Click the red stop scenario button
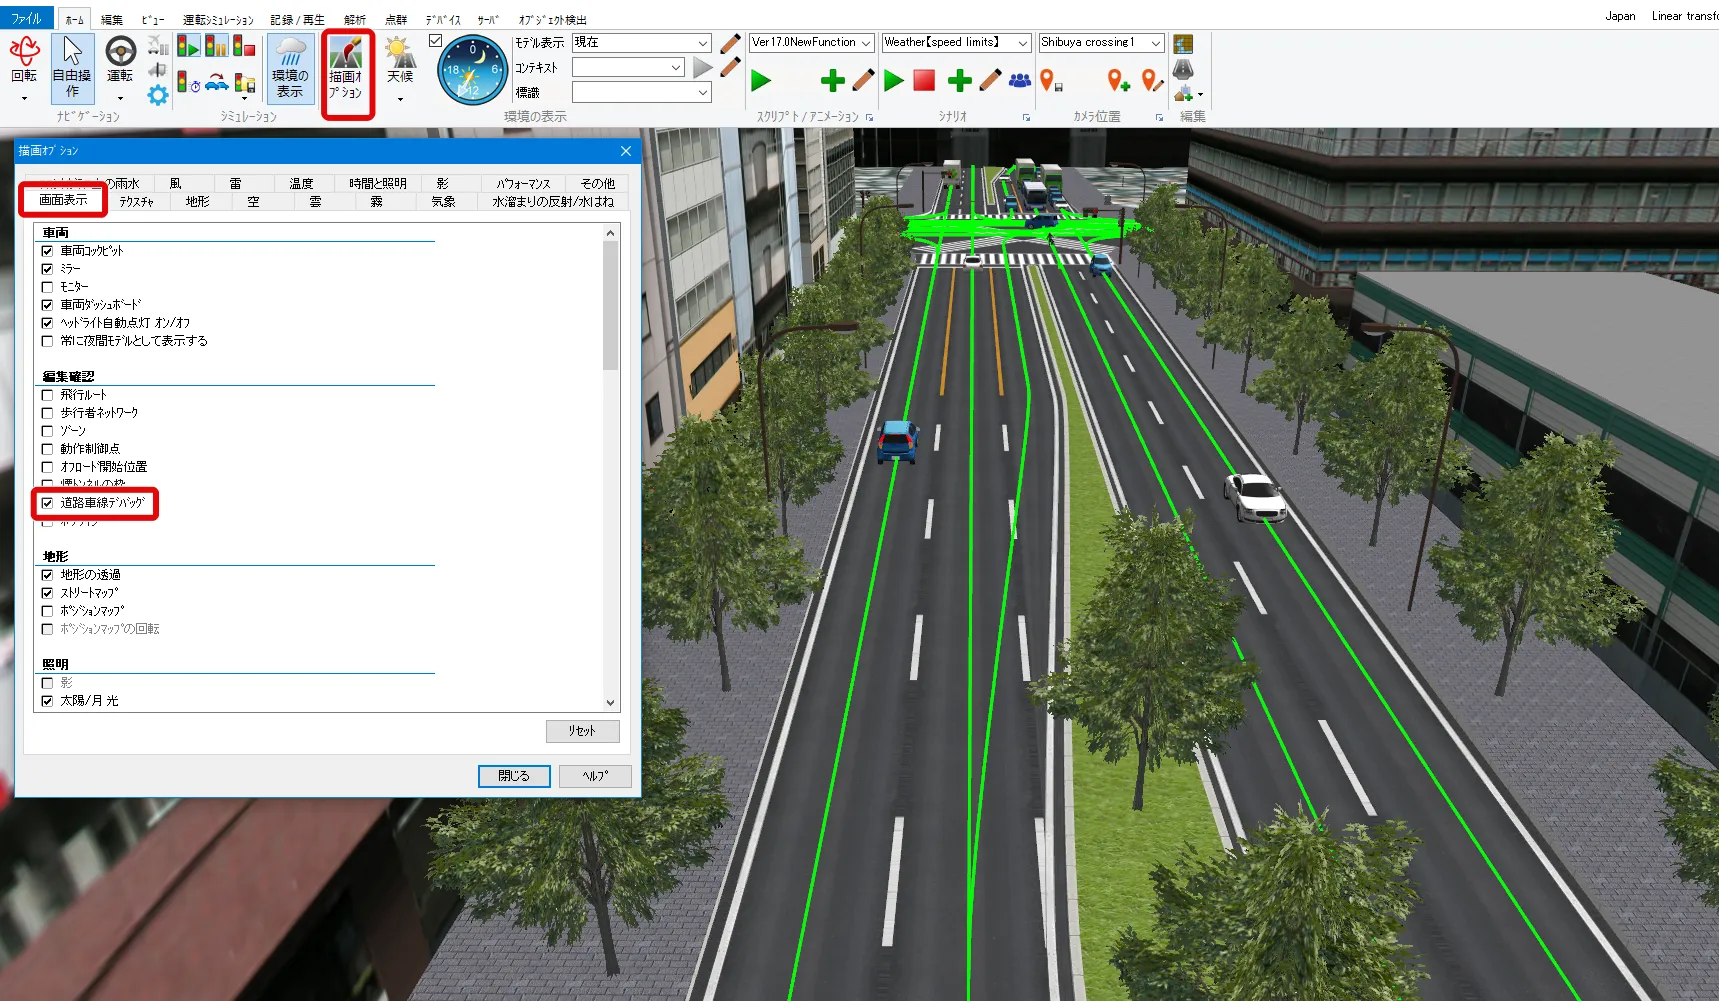 pos(924,80)
